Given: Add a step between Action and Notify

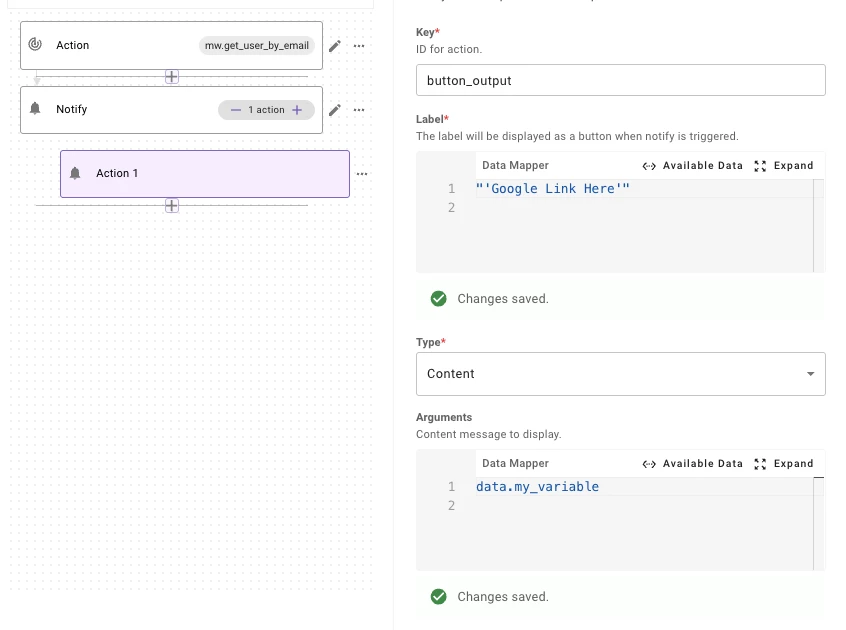Looking at the screenshot, I should click(x=172, y=77).
